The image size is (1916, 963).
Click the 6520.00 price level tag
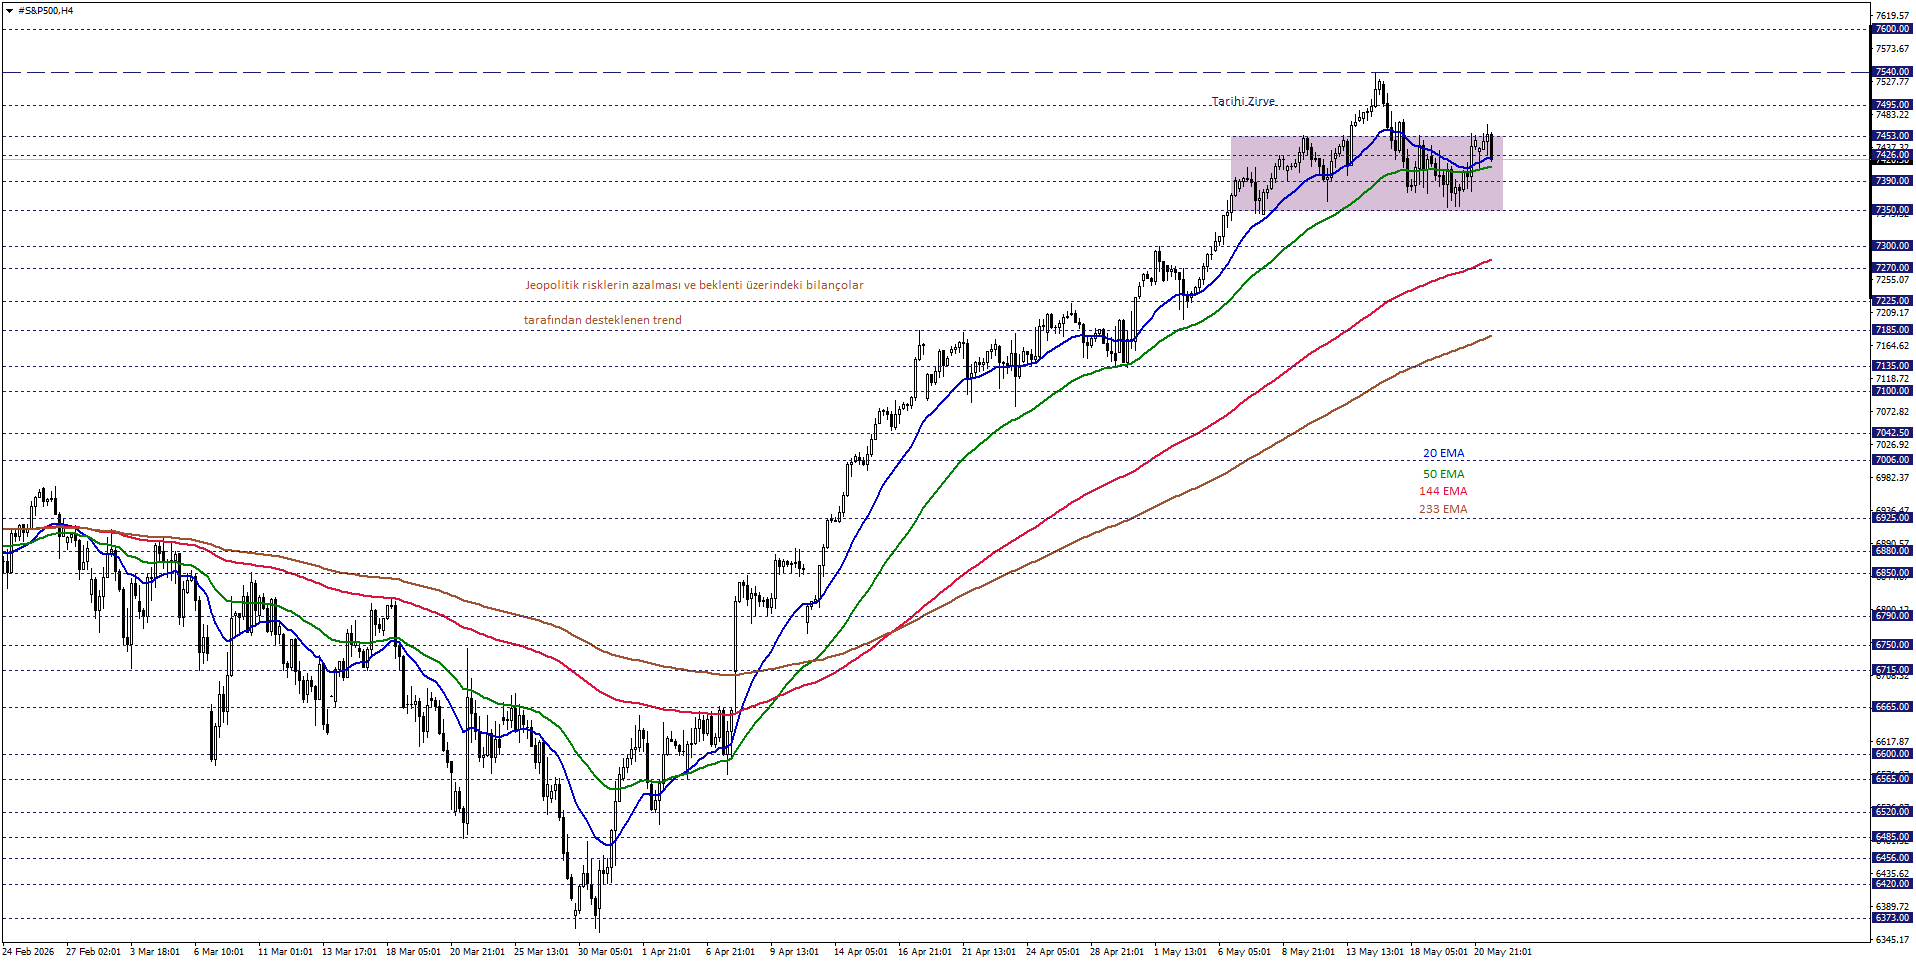click(1892, 812)
